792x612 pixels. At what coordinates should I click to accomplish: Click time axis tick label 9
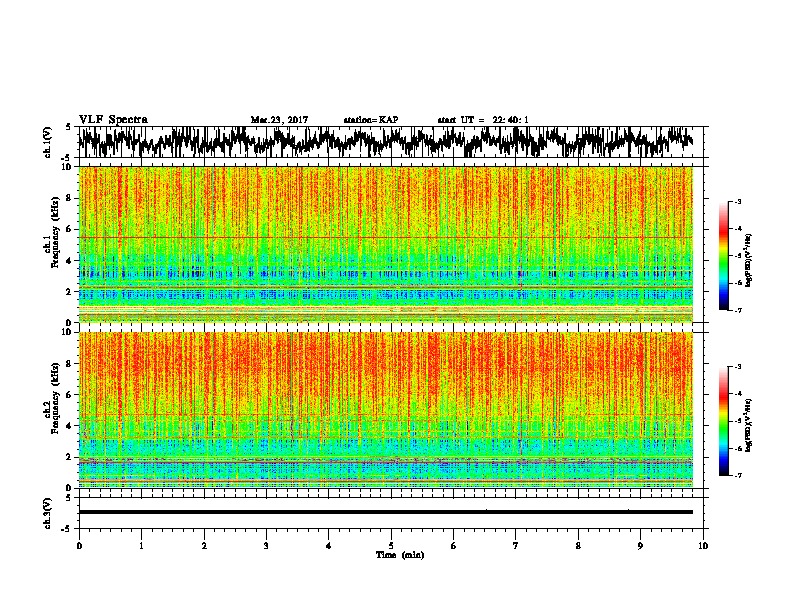pyautogui.click(x=640, y=546)
